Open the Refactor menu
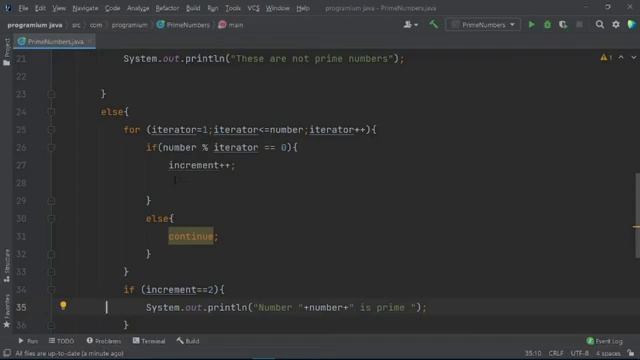Viewport: 640px width, 360px height. (167, 8)
